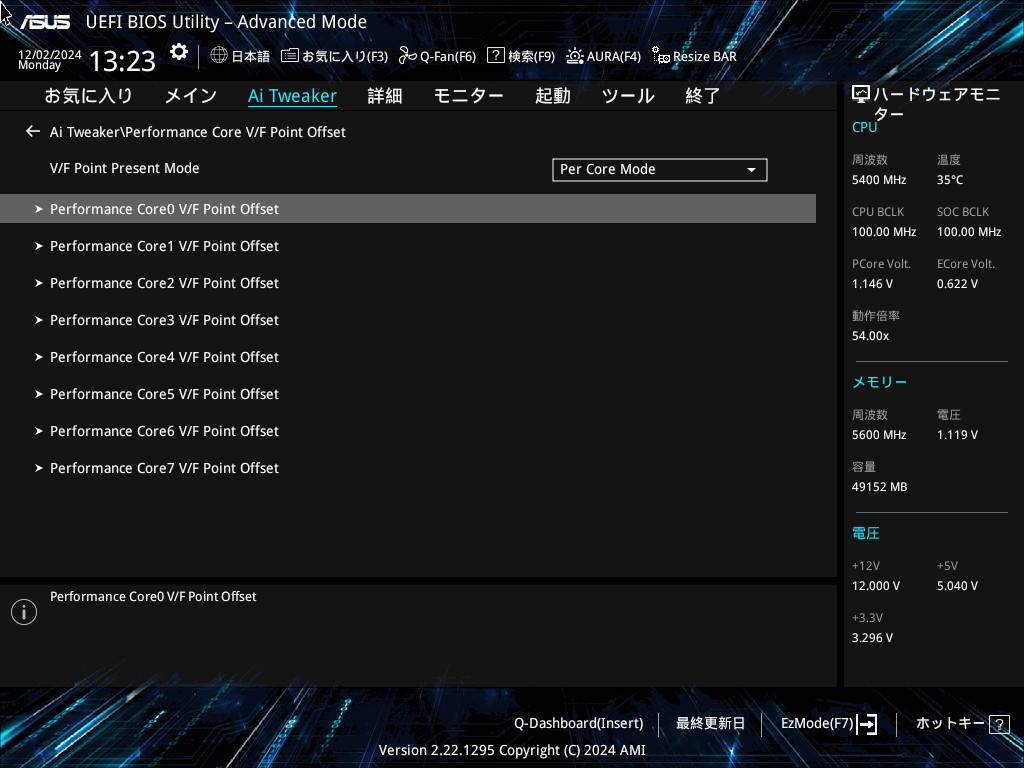Click the ASUS logo
The image size is (1024, 768).
(44, 22)
